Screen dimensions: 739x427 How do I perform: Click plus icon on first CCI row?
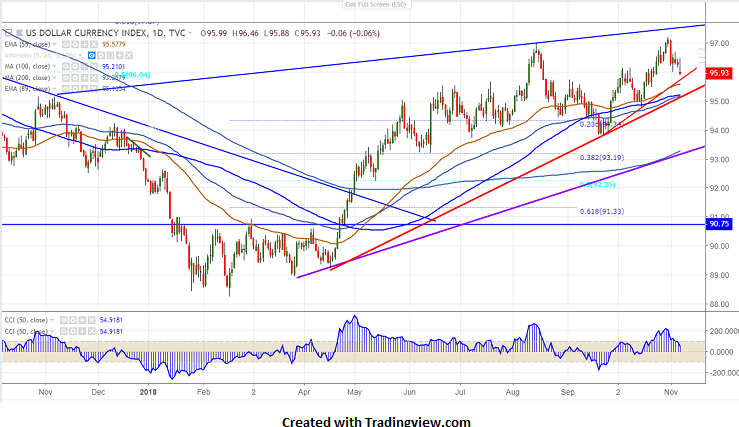click(x=83, y=320)
